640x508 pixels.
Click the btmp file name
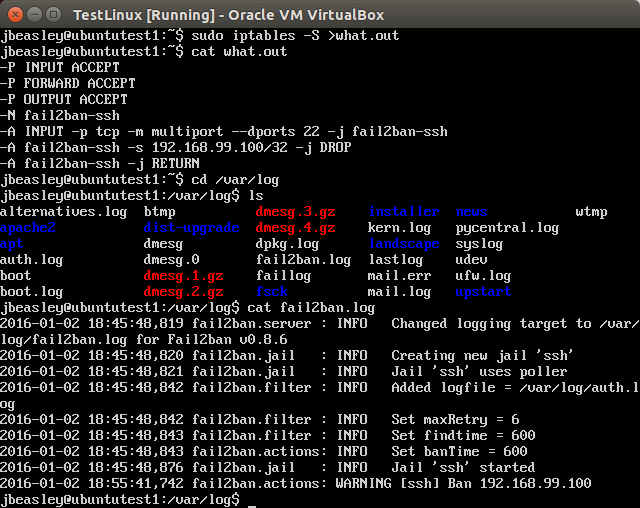pyautogui.click(x=160, y=211)
